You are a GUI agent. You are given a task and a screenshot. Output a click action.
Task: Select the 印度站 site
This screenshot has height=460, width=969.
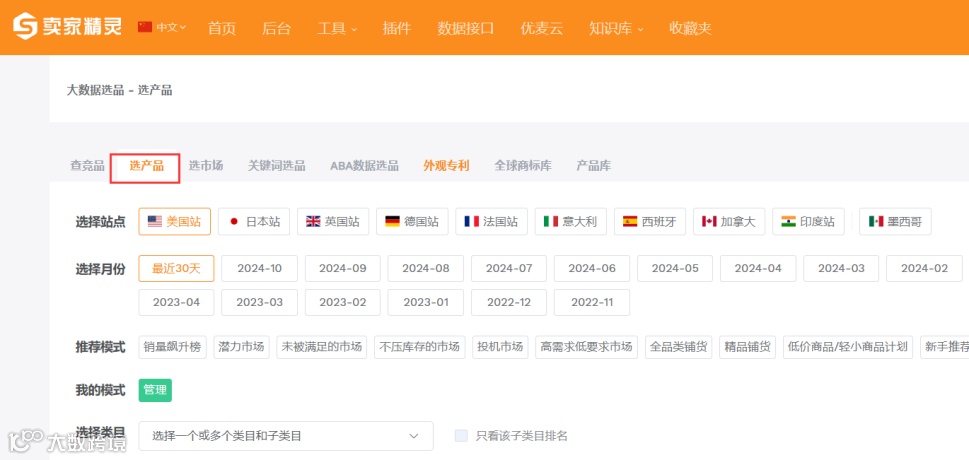click(x=808, y=221)
